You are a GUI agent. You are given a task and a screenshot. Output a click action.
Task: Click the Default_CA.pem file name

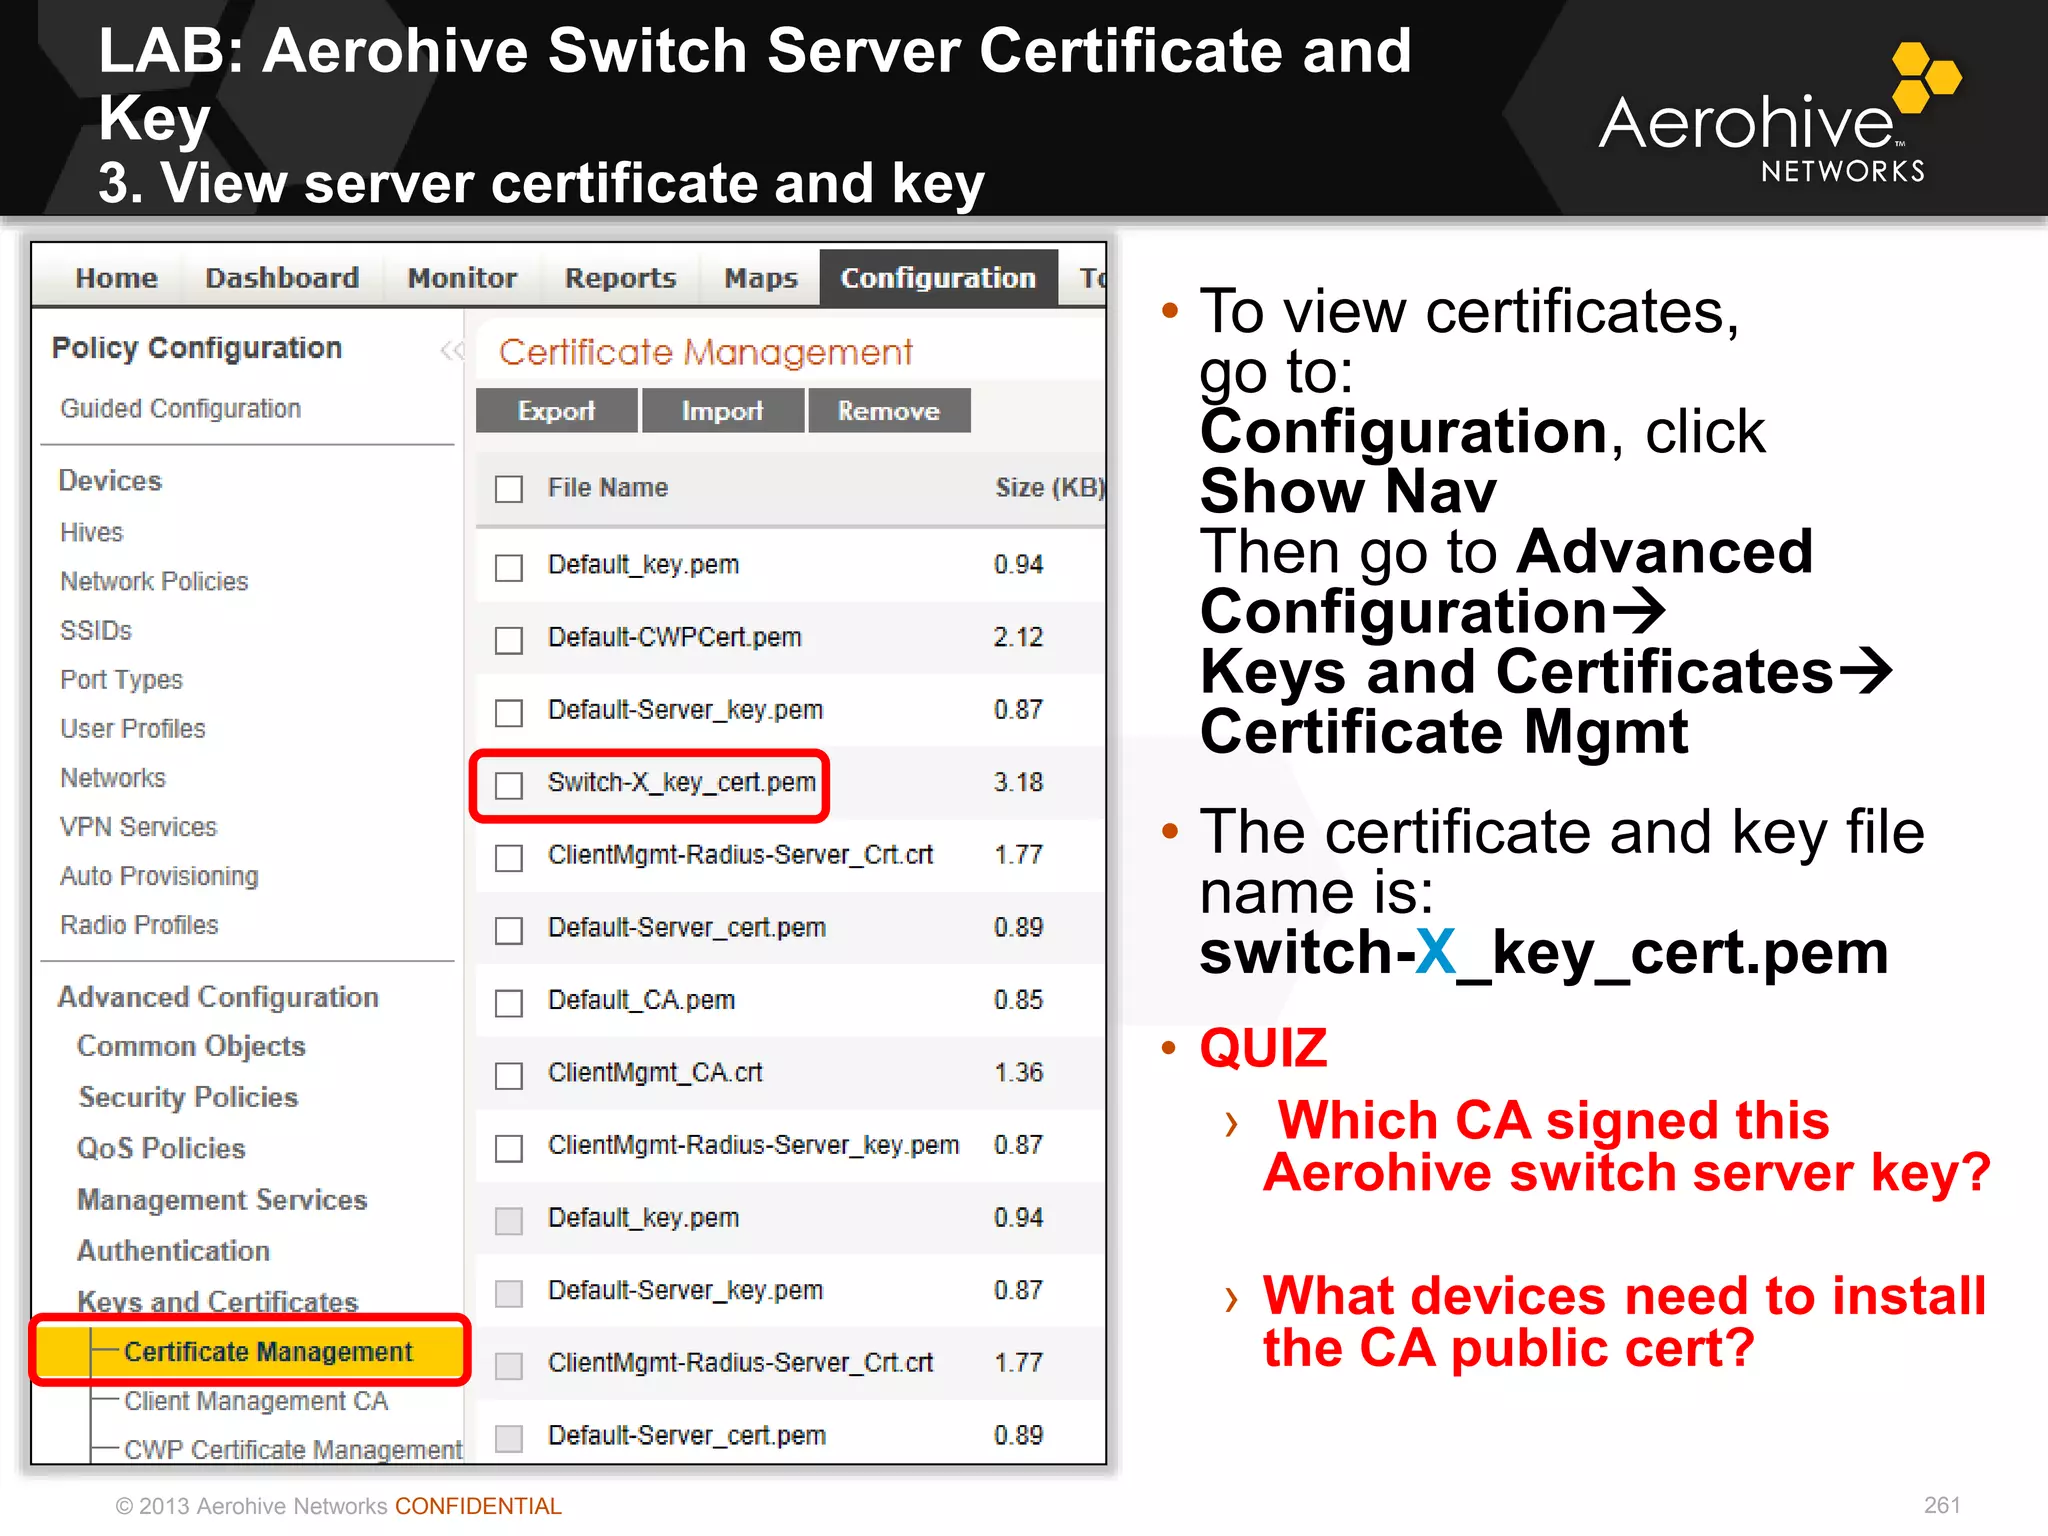coord(641,1000)
